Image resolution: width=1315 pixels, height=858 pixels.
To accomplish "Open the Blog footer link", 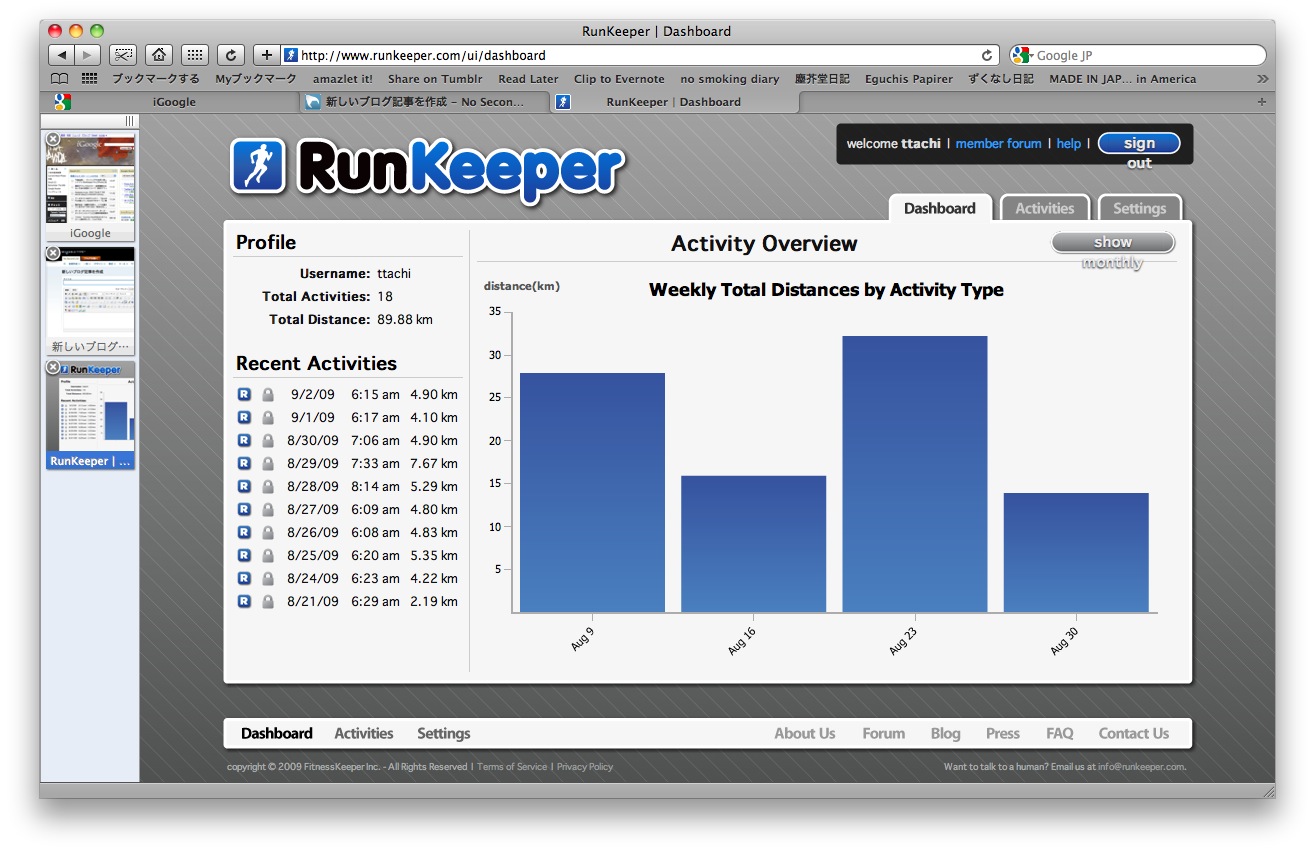I will click(x=946, y=733).
